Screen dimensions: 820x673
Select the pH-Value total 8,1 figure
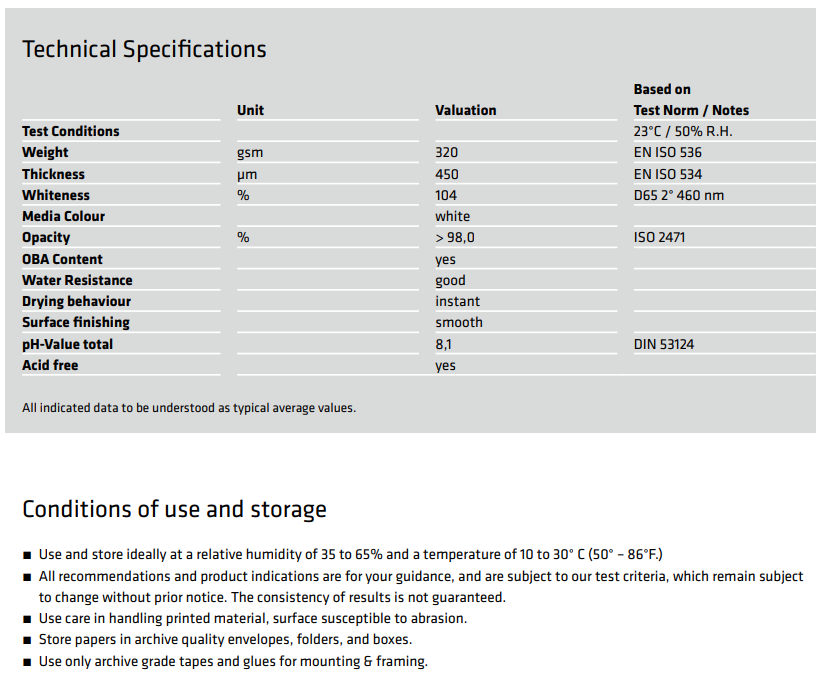(443, 344)
